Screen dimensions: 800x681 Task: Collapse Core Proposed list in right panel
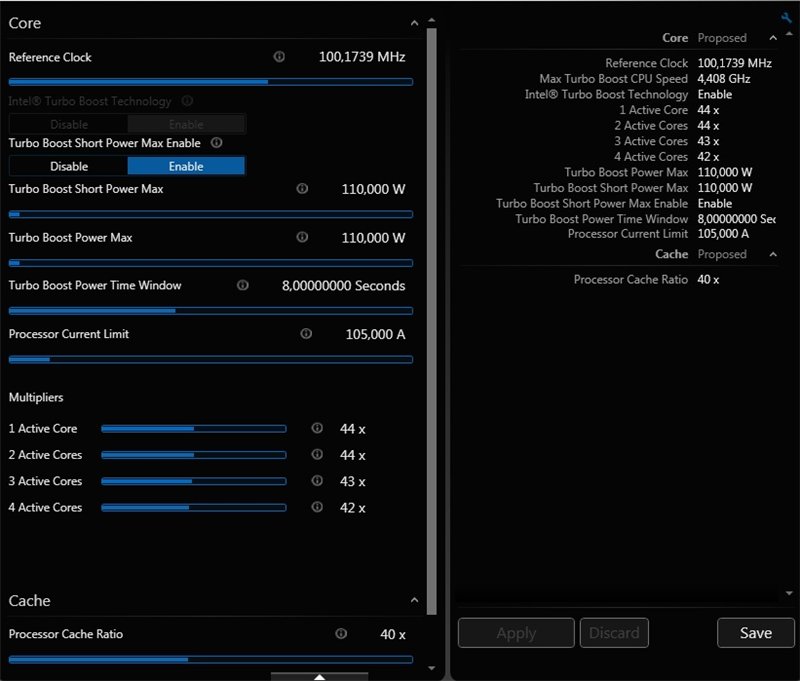tap(773, 38)
